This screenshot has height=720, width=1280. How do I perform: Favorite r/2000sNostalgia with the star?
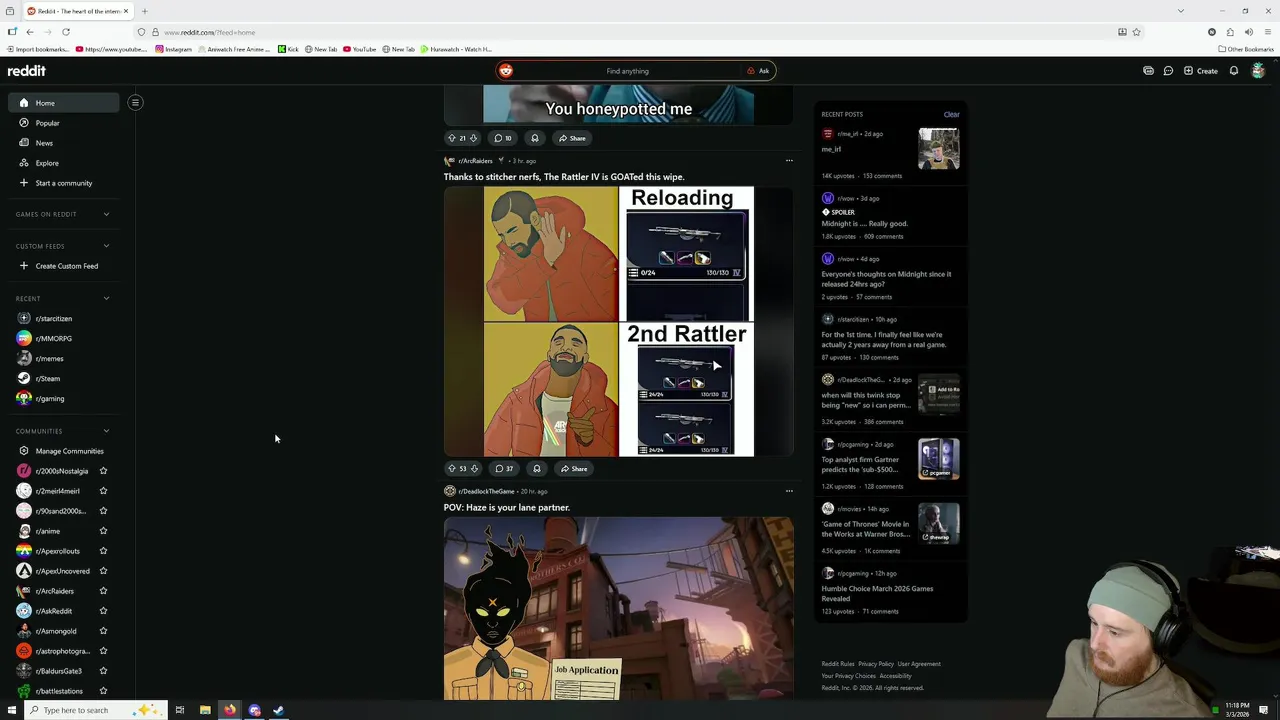click(103, 471)
